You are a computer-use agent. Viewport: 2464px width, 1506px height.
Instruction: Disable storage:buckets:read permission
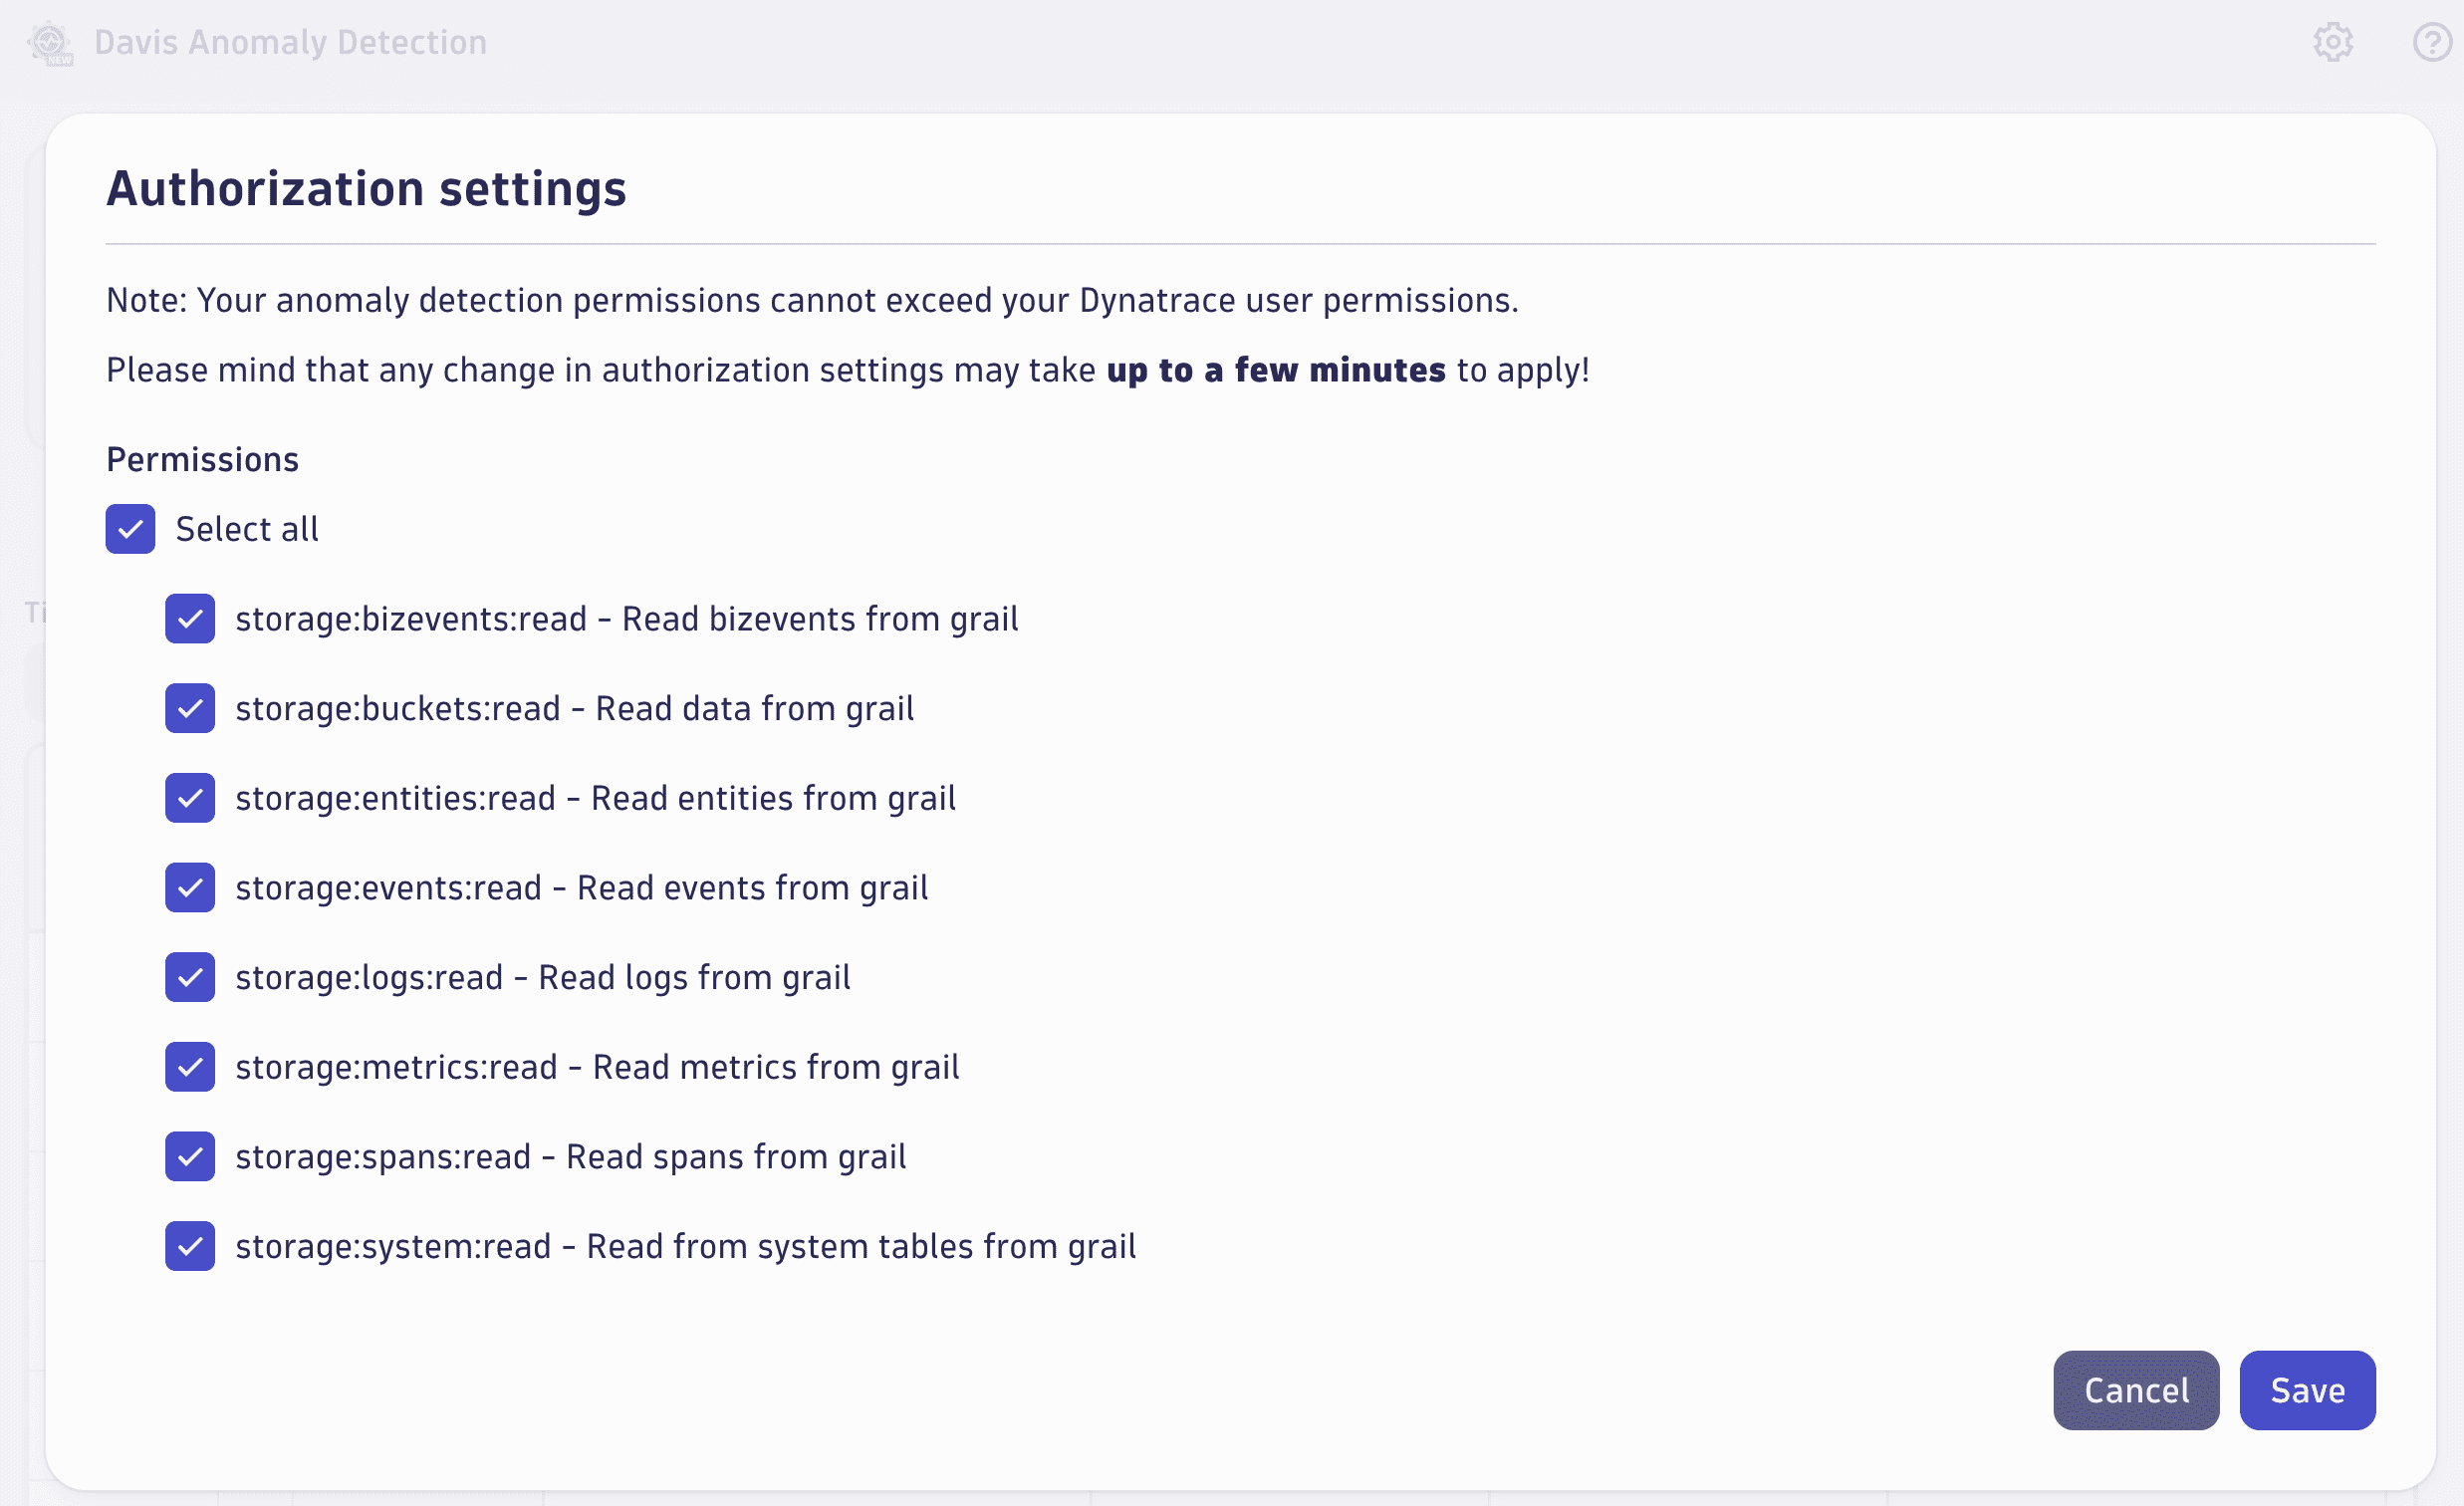[189, 708]
